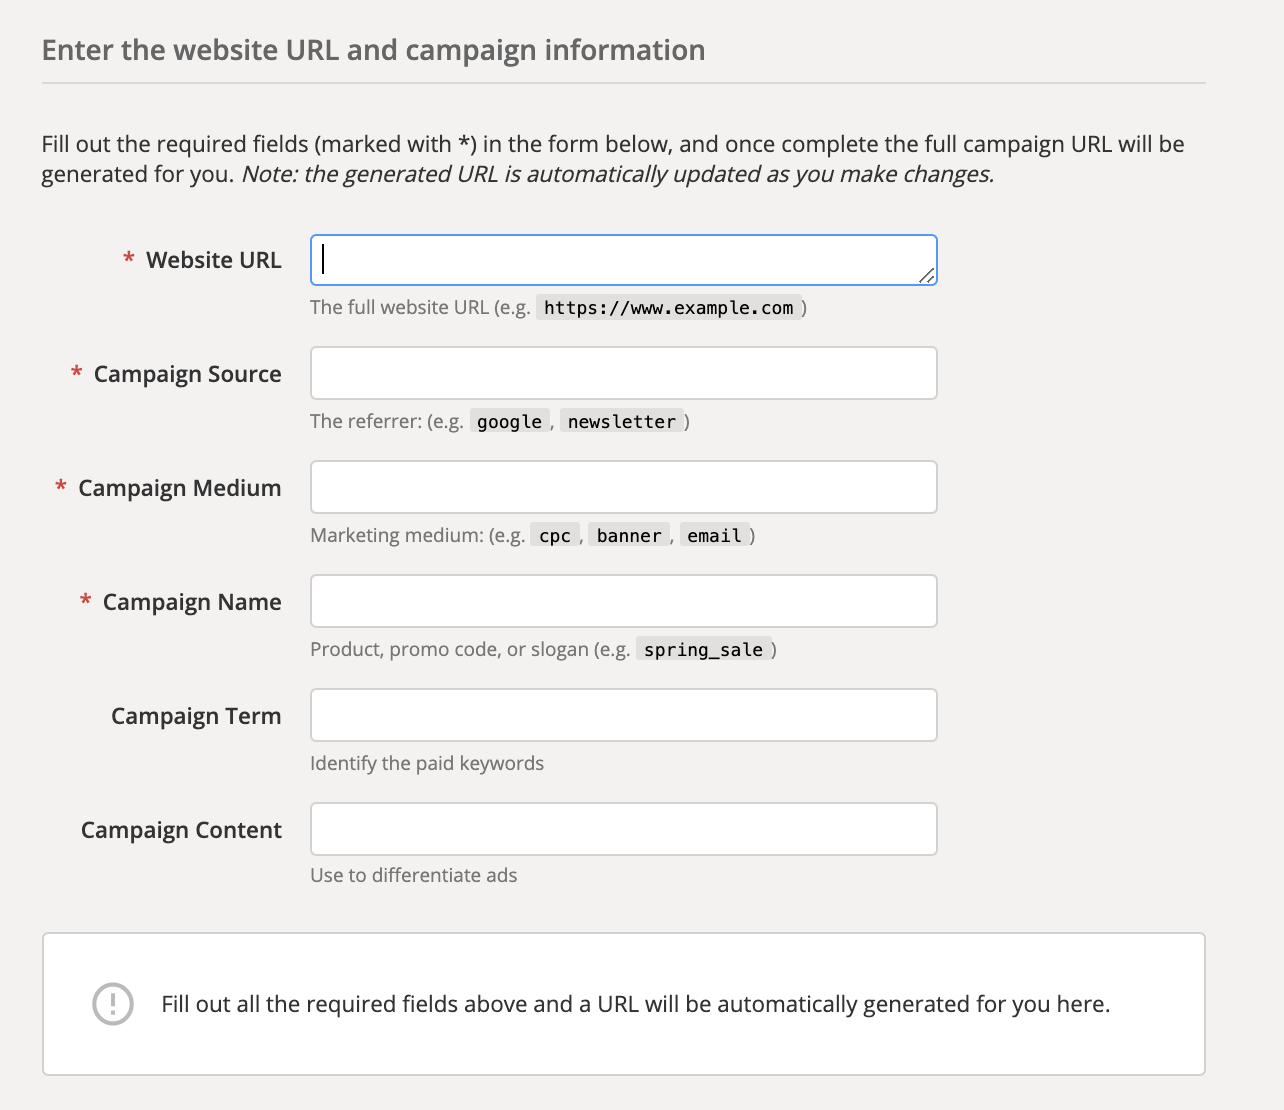The height and width of the screenshot is (1110, 1284).
Task: Click the Campaign Content text field
Action: [623, 829]
